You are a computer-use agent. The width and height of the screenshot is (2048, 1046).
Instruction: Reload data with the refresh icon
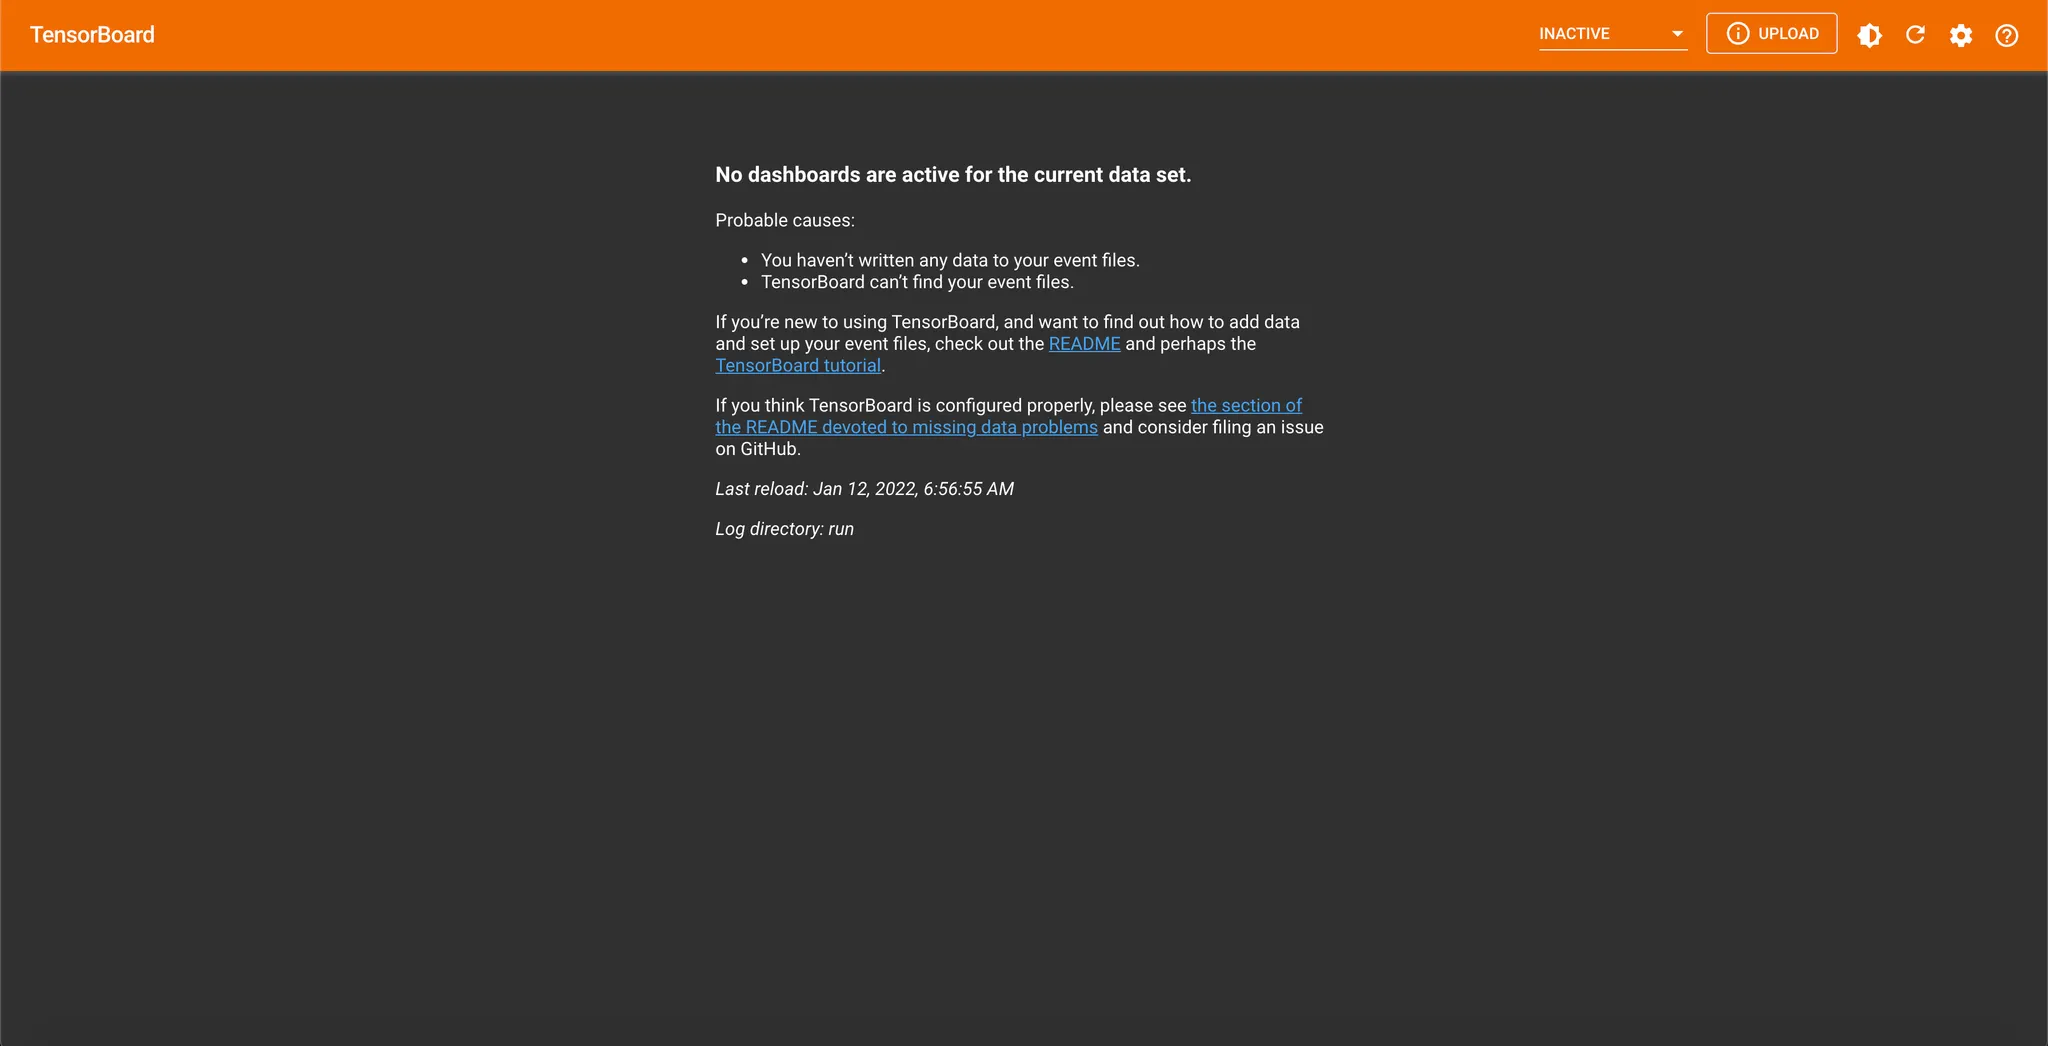click(x=1915, y=36)
